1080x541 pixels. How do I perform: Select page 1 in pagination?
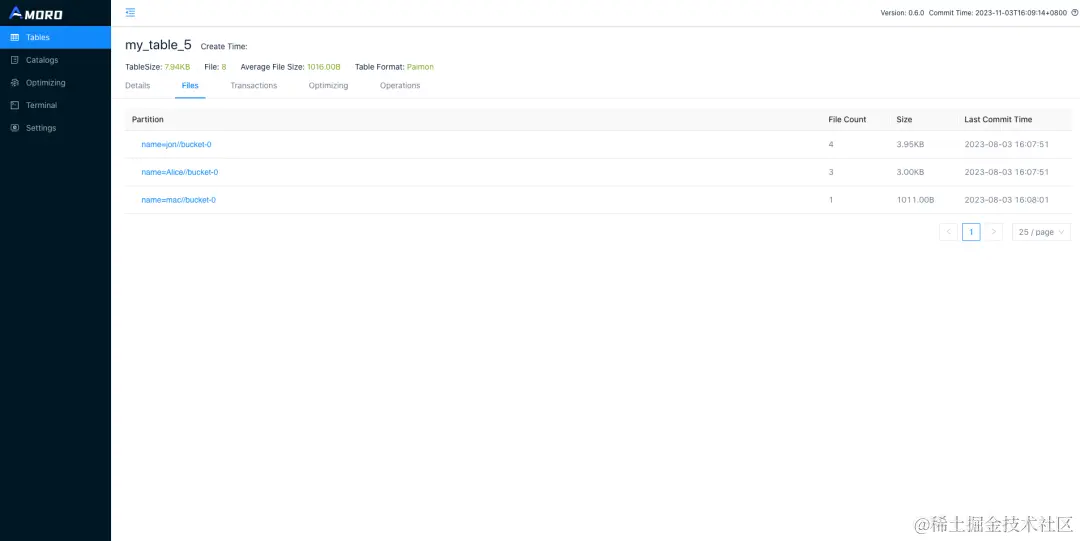971,232
